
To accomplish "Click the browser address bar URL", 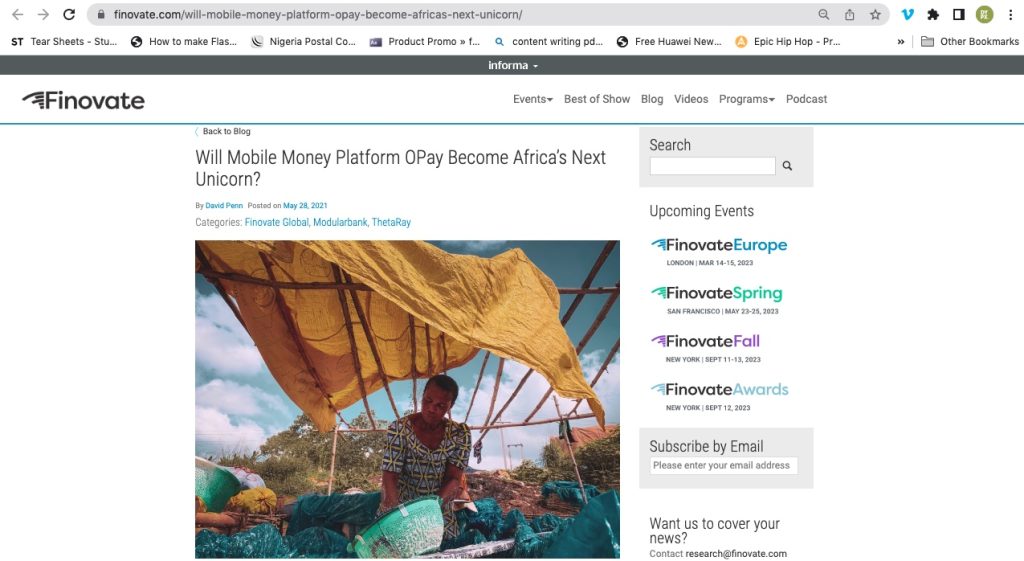I will pos(318,14).
